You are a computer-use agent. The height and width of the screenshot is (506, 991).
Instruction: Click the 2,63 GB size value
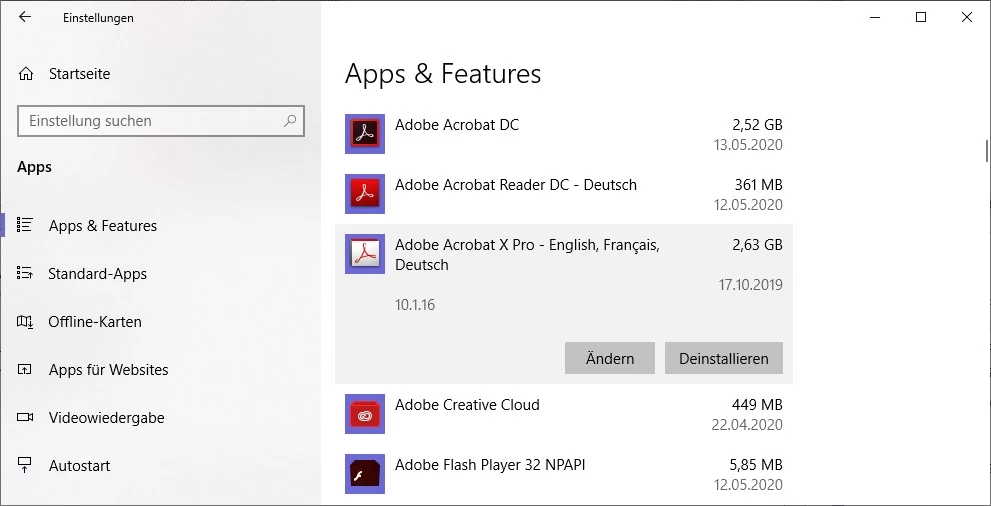click(757, 244)
